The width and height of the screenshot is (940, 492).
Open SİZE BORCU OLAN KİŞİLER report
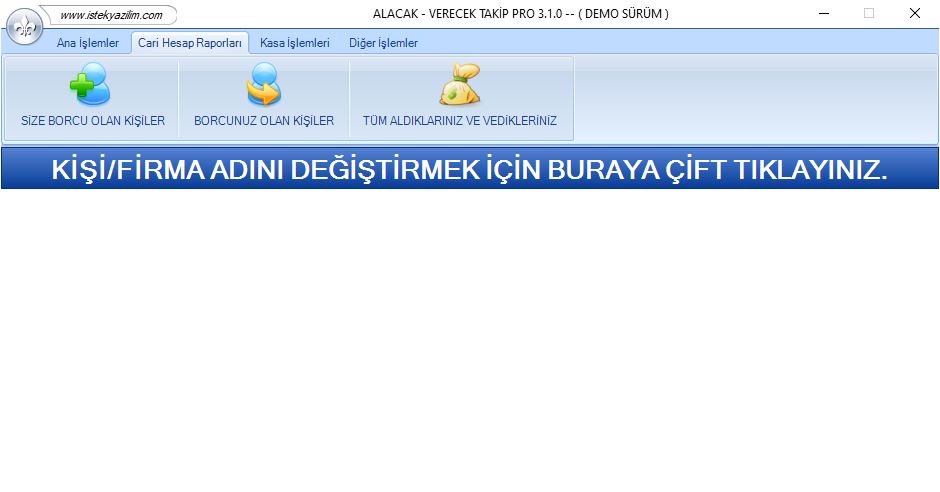[93, 98]
